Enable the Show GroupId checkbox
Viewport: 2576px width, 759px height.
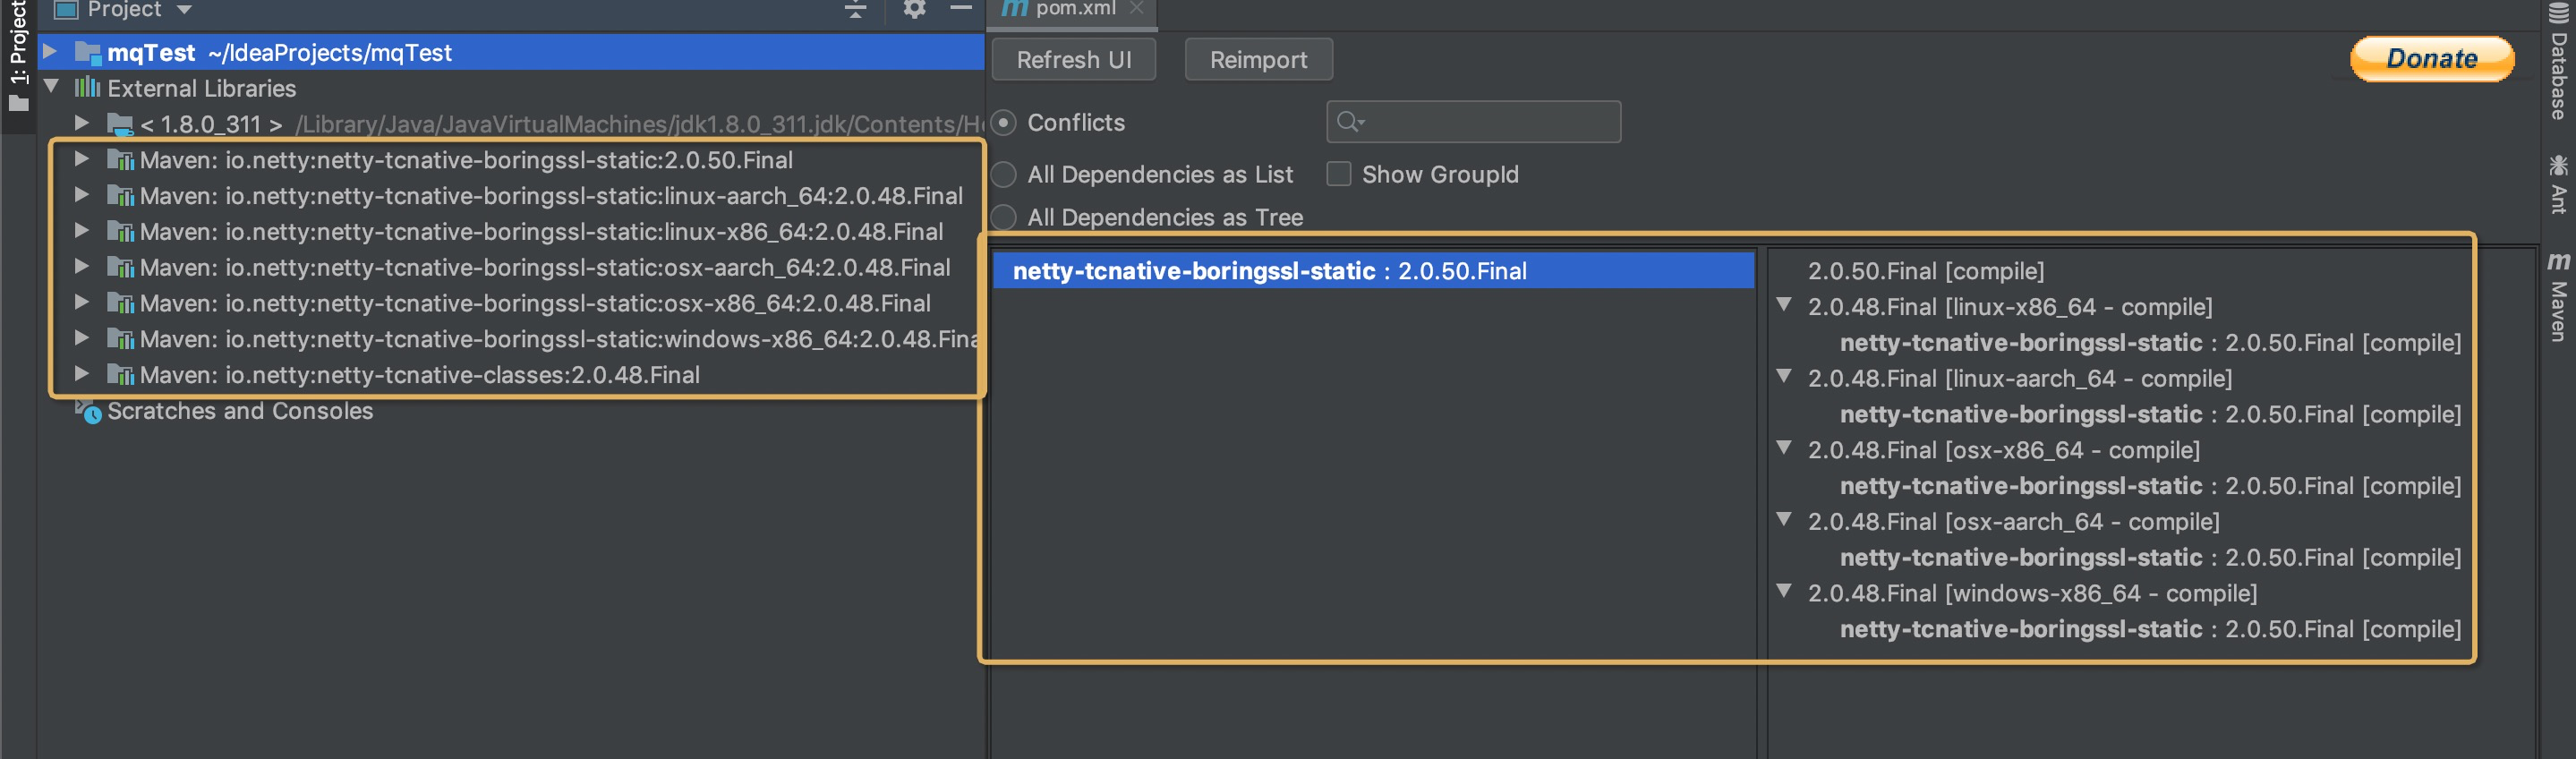click(1338, 174)
